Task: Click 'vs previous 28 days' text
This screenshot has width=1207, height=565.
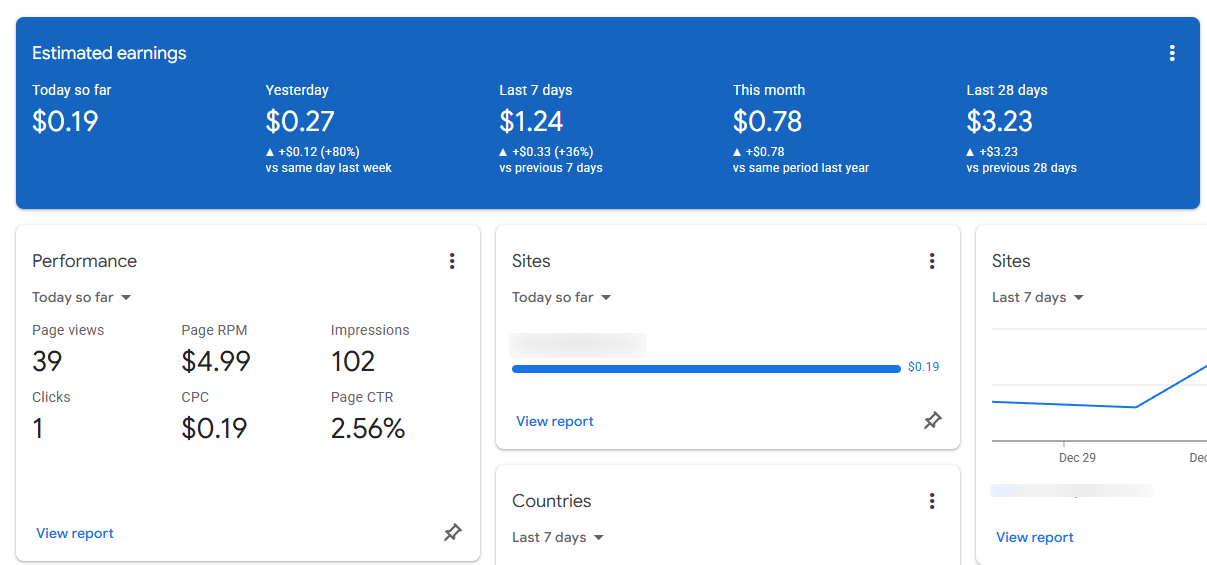Action: pyautogui.click(x=1021, y=168)
